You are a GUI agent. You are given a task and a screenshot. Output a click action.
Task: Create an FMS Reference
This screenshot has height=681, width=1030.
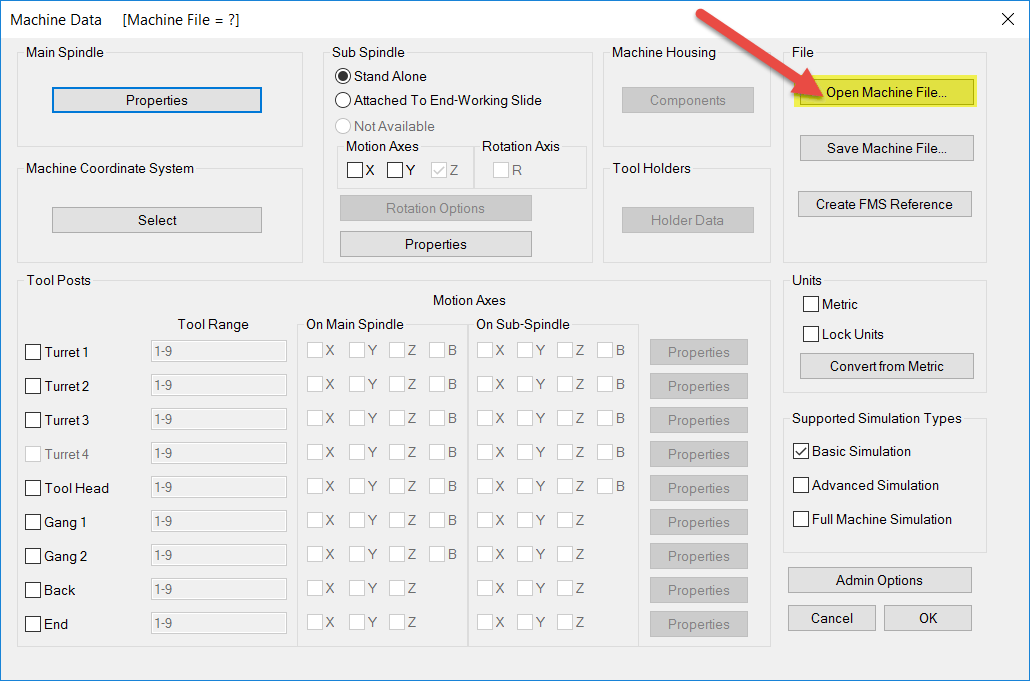coord(886,203)
